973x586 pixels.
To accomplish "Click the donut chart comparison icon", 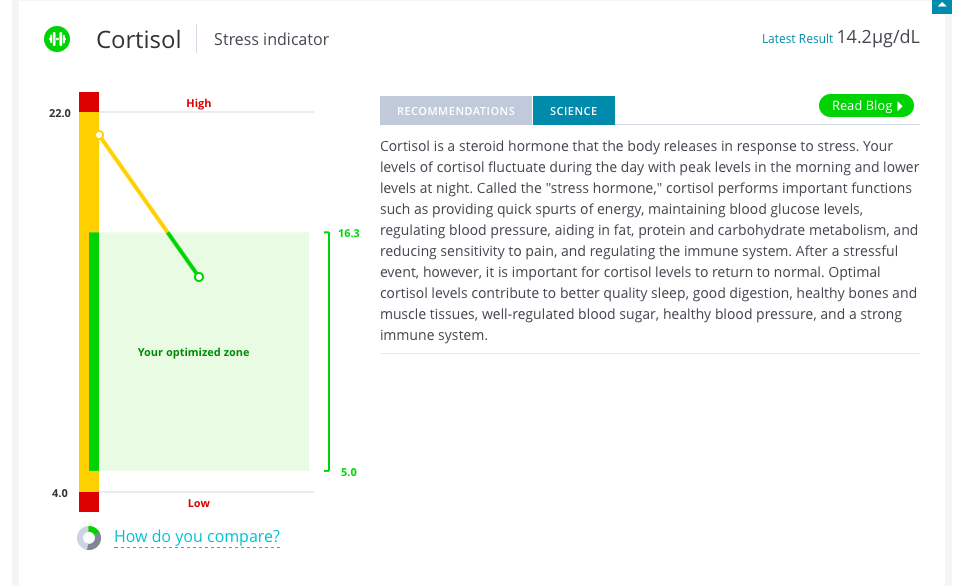I will coord(89,538).
